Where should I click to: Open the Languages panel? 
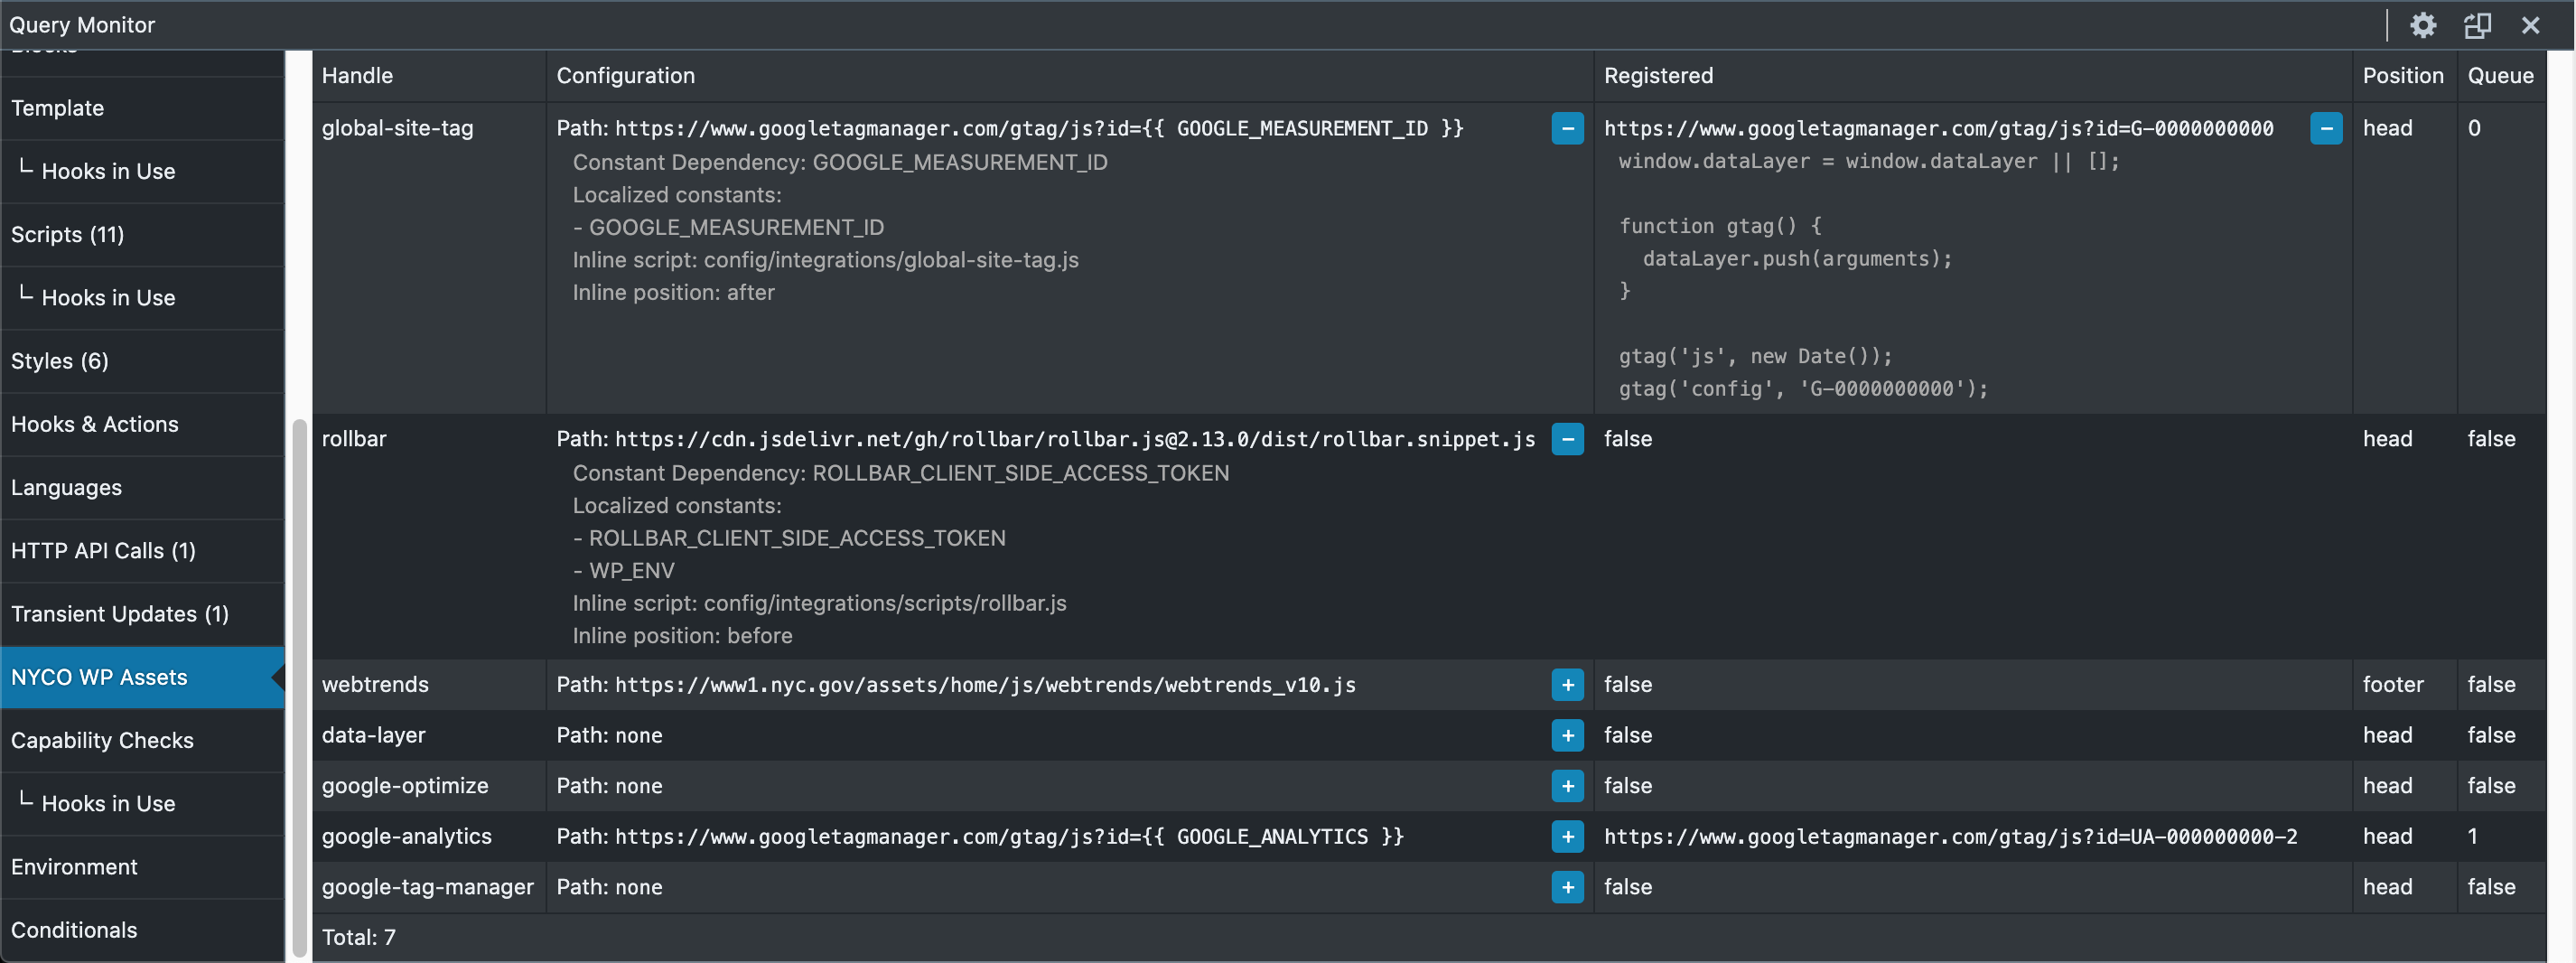[x=142, y=487]
